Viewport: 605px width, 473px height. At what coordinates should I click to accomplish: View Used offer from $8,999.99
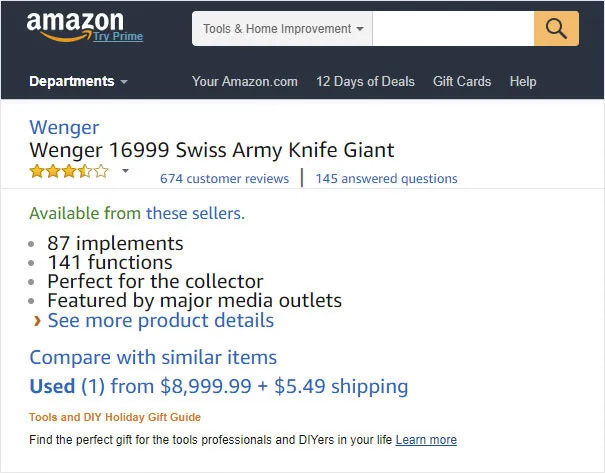coord(219,386)
